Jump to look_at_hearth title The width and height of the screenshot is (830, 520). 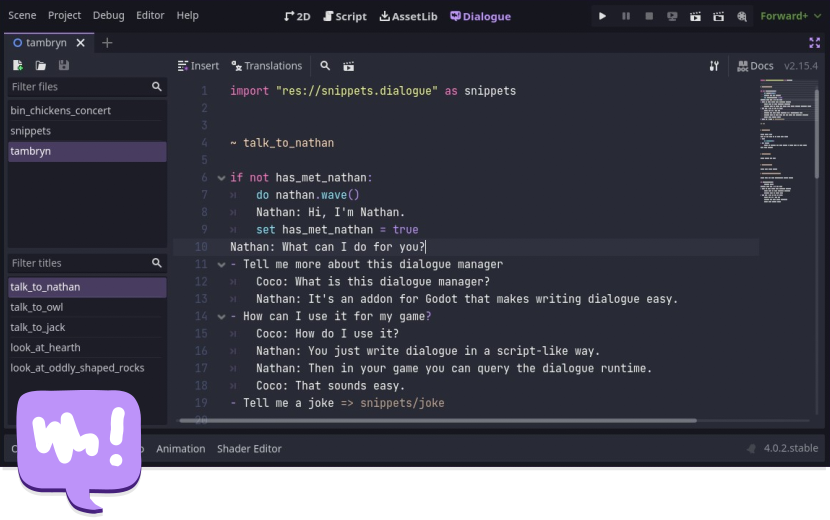coord(87,347)
